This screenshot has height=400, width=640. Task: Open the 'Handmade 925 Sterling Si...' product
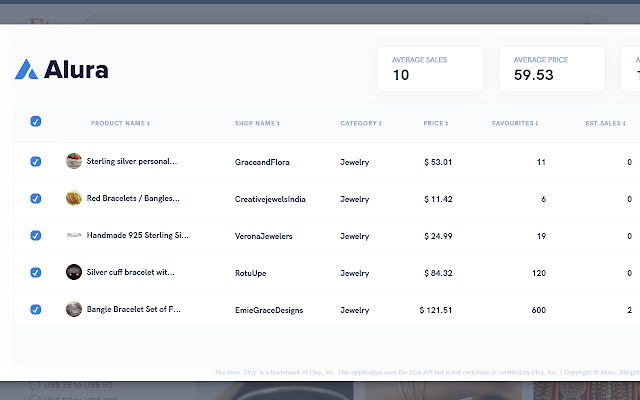138,236
